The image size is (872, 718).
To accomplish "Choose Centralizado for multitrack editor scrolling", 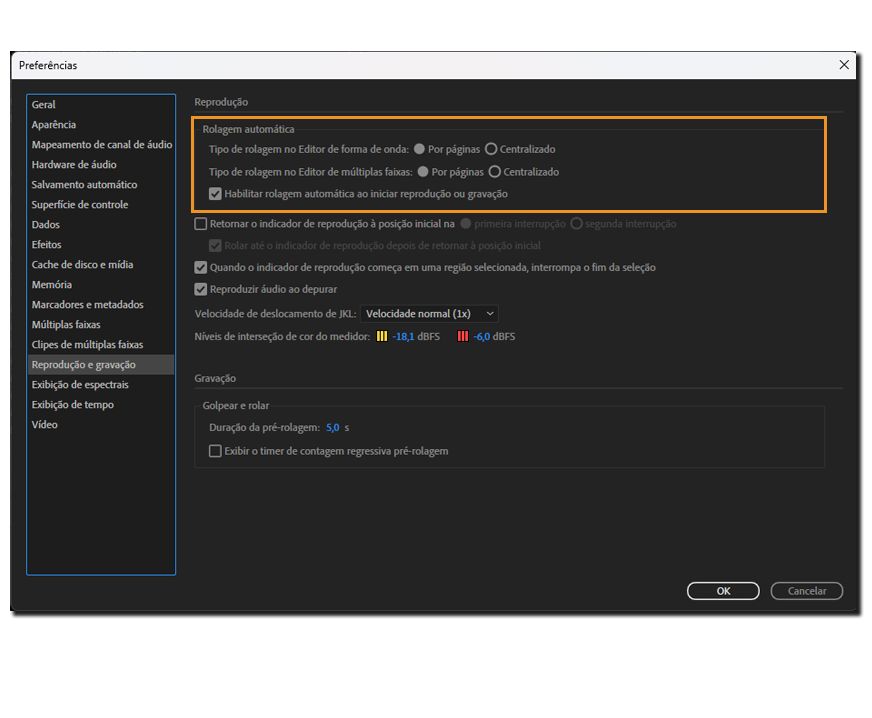I will tap(494, 172).
